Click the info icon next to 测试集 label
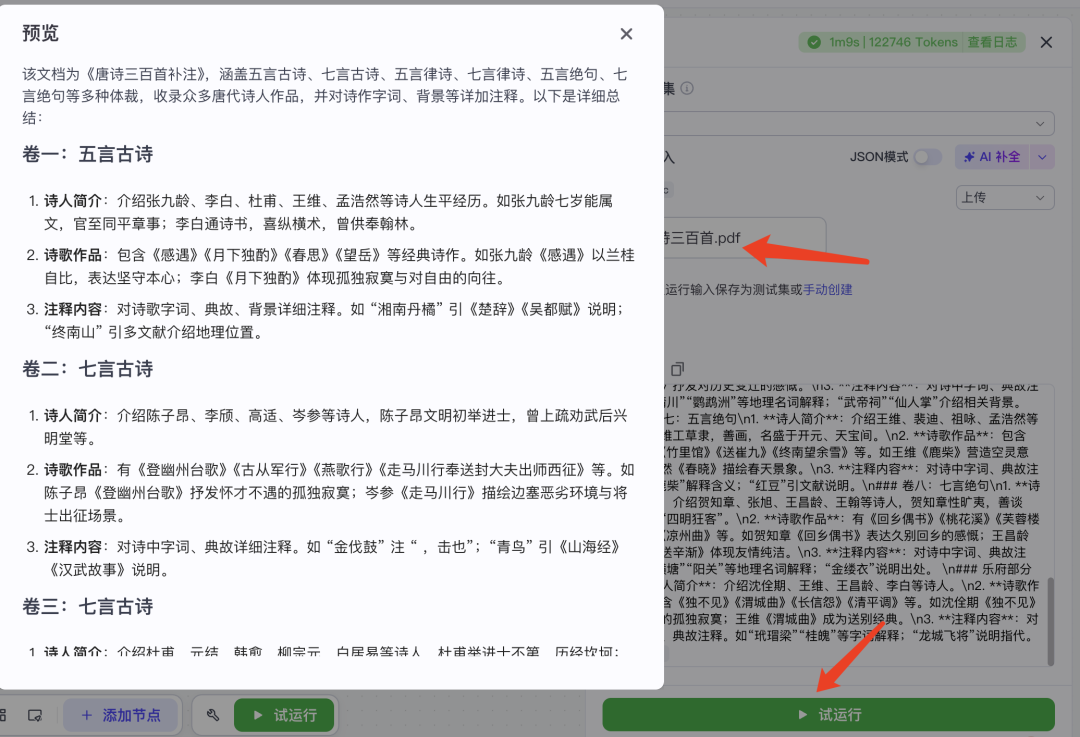The height and width of the screenshot is (737, 1080). [689, 88]
